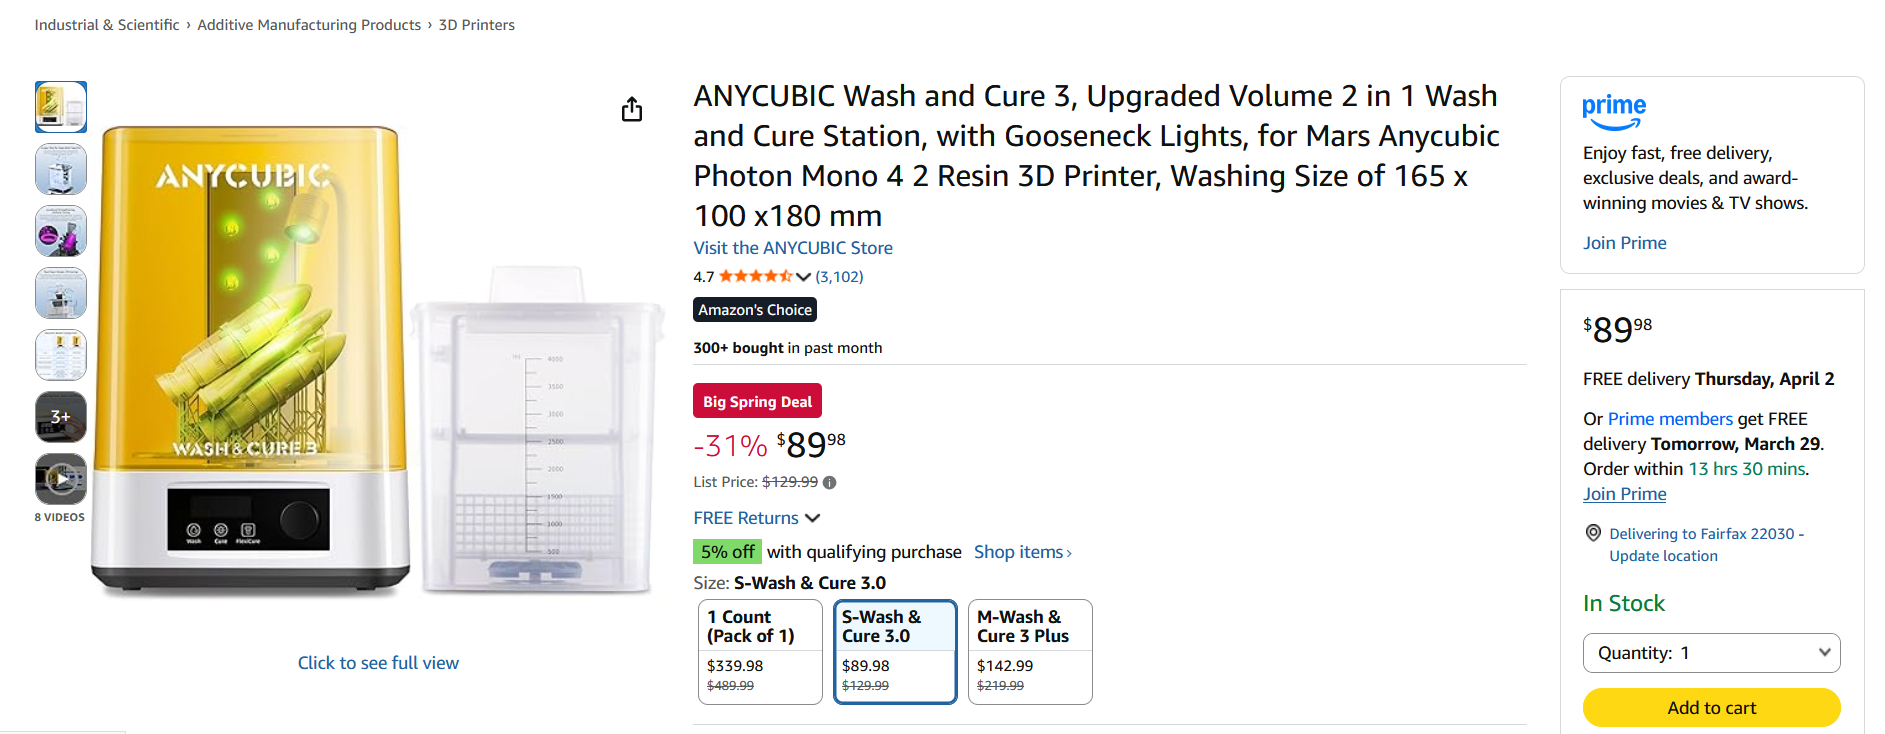Viewport: 1885px width, 734px height.
Task: Open Additive Manufacturing Products breadcrumb
Action: pos(309,25)
